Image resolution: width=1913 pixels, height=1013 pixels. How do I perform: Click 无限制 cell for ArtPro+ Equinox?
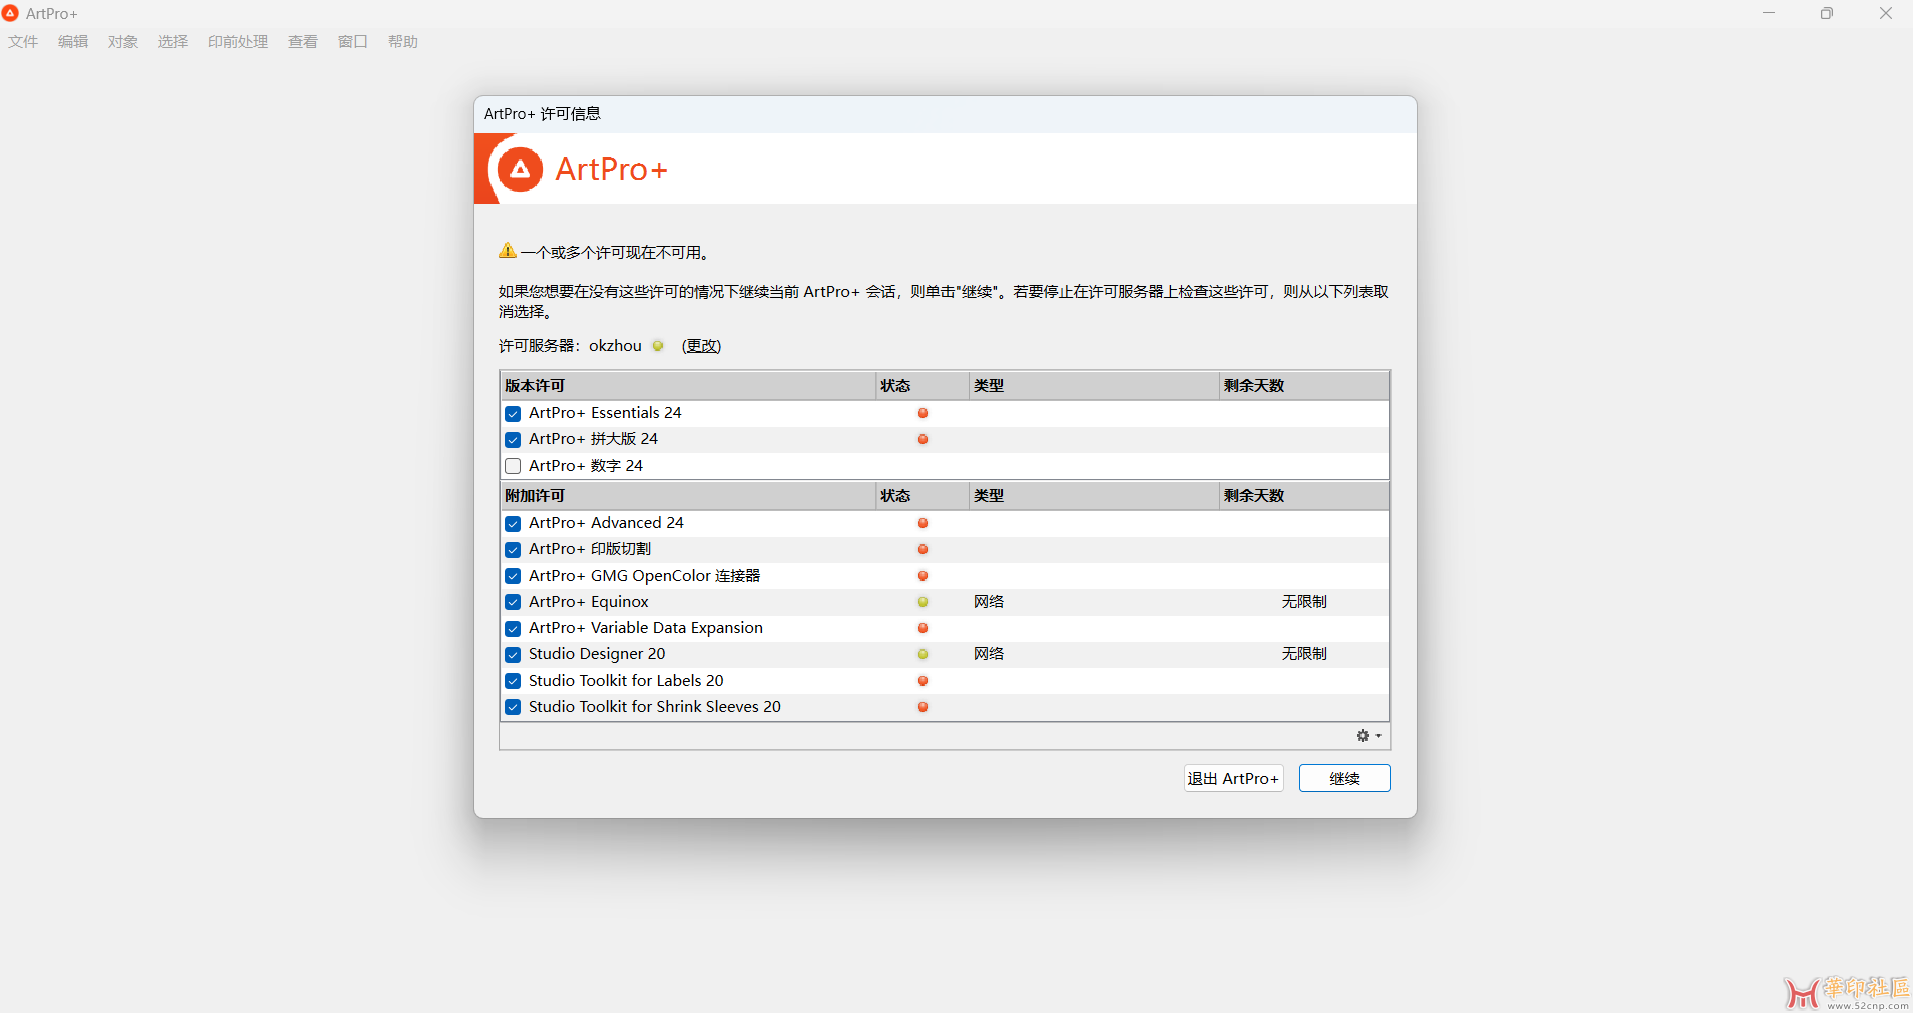point(1304,602)
